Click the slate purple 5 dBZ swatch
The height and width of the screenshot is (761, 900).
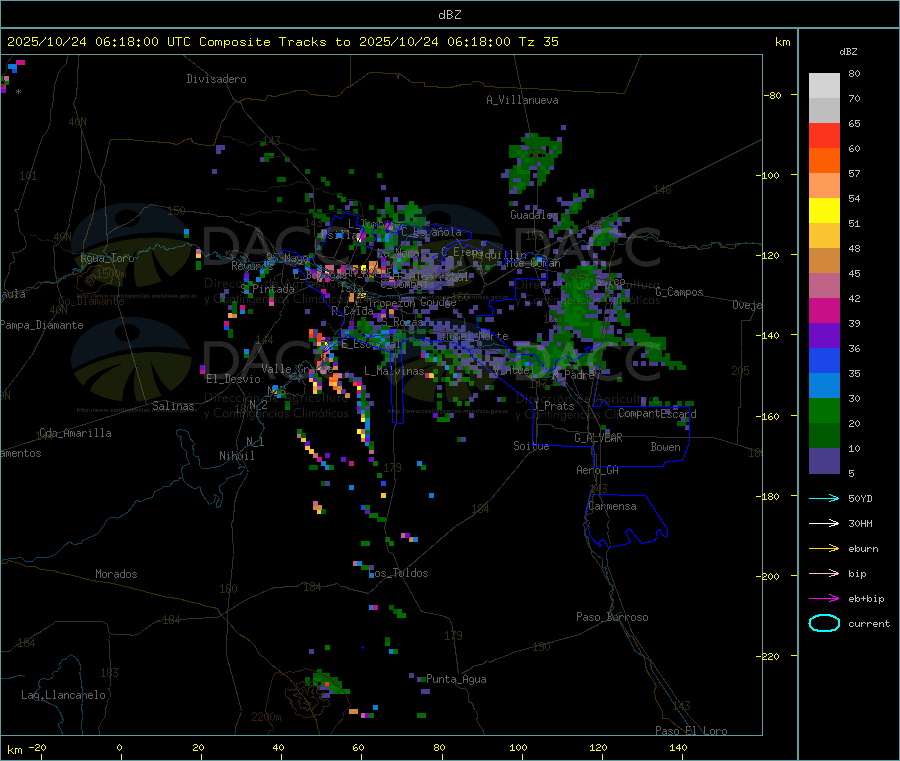[x=824, y=461]
